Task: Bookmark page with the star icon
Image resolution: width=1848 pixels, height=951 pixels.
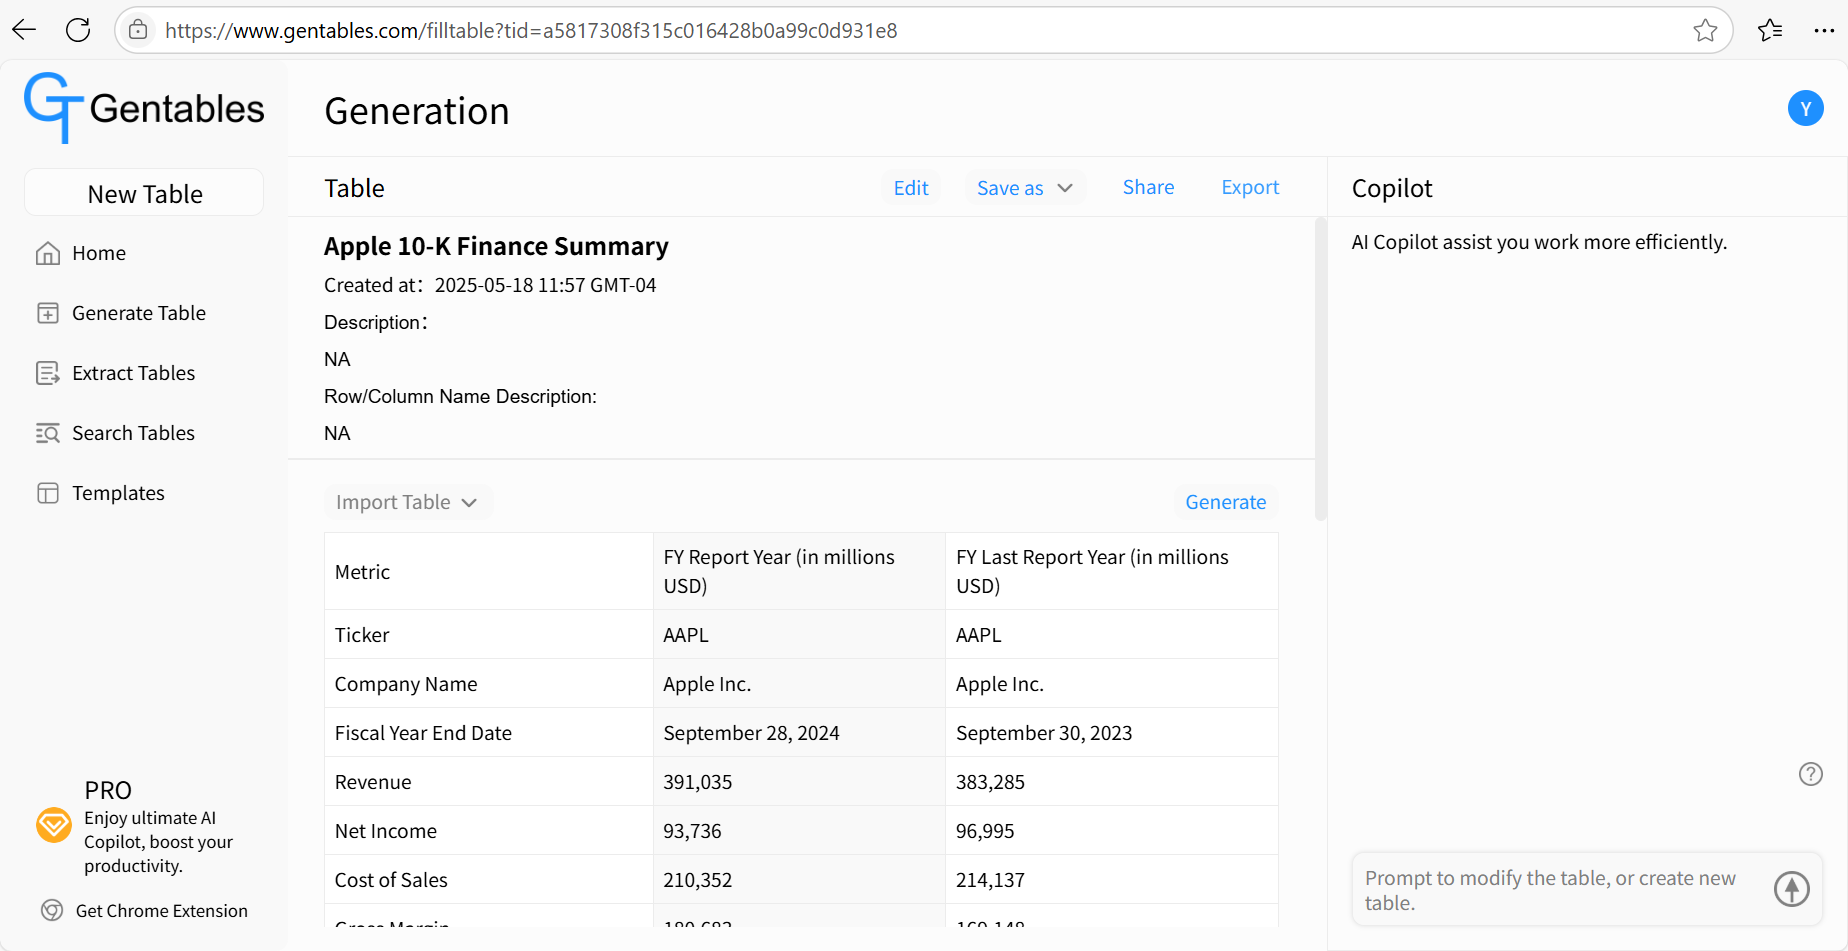Action: pyautogui.click(x=1705, y=30)
